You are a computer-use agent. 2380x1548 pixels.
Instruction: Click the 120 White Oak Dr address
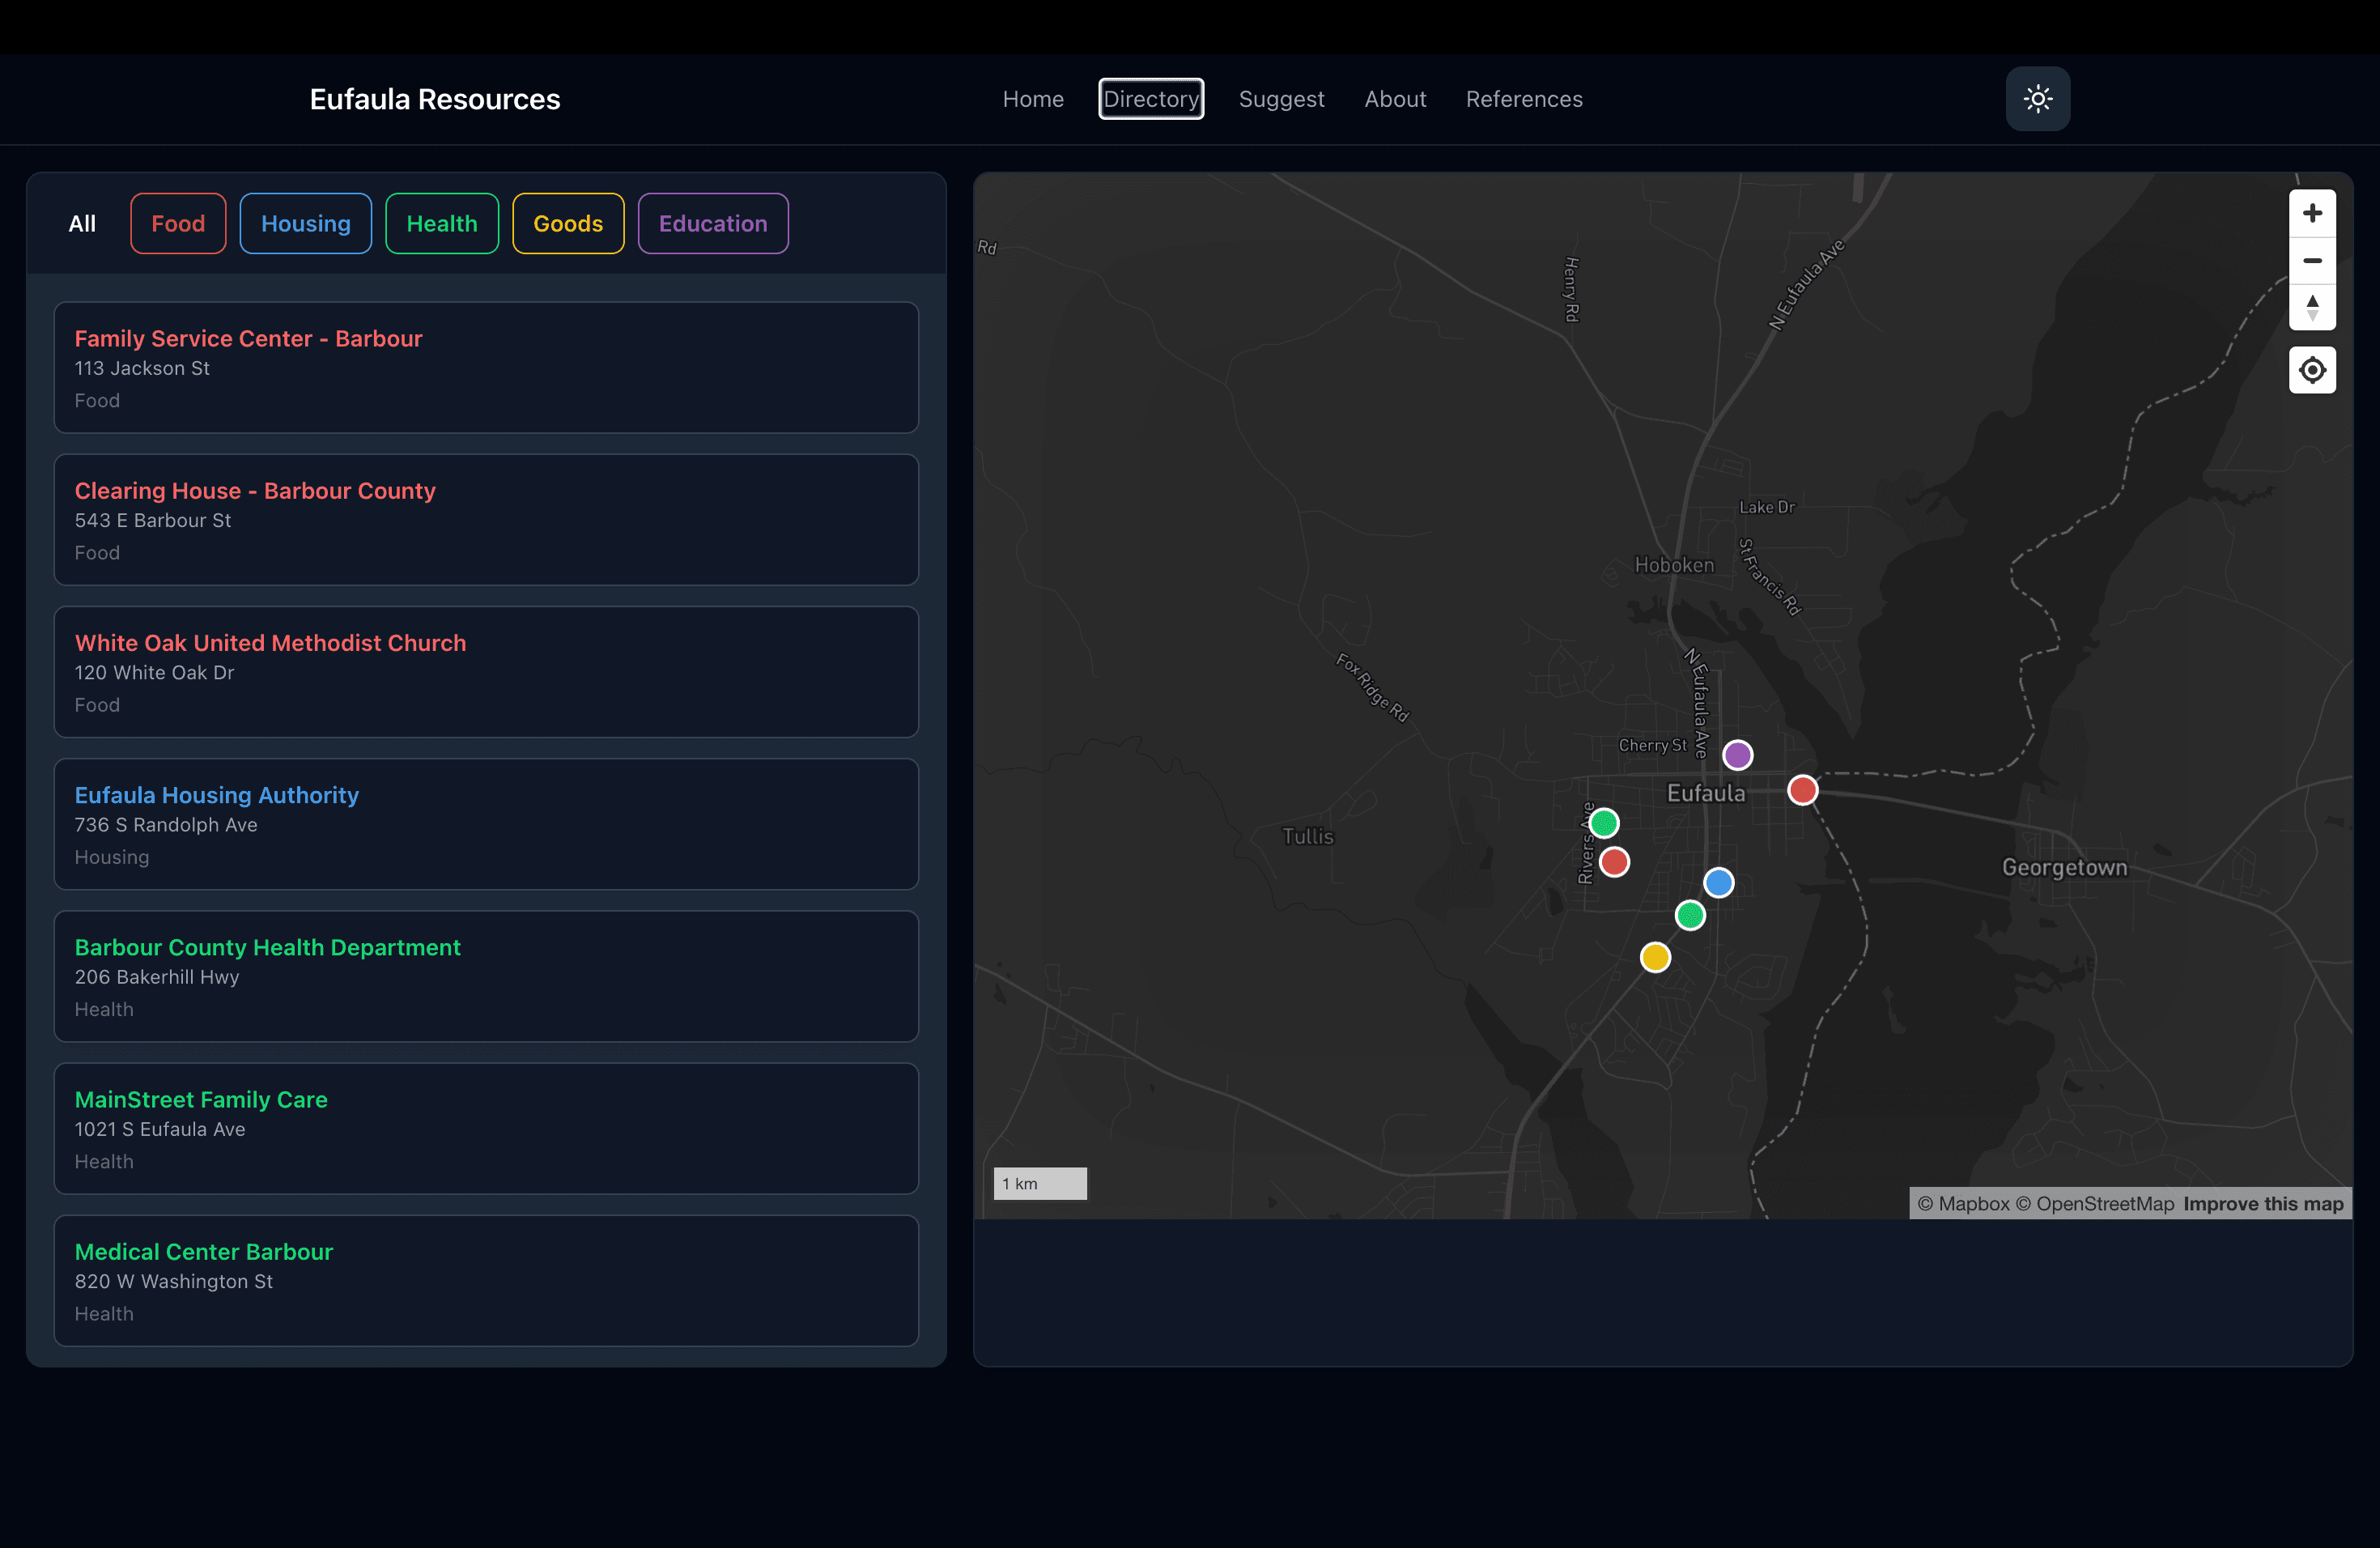(154, 672)
